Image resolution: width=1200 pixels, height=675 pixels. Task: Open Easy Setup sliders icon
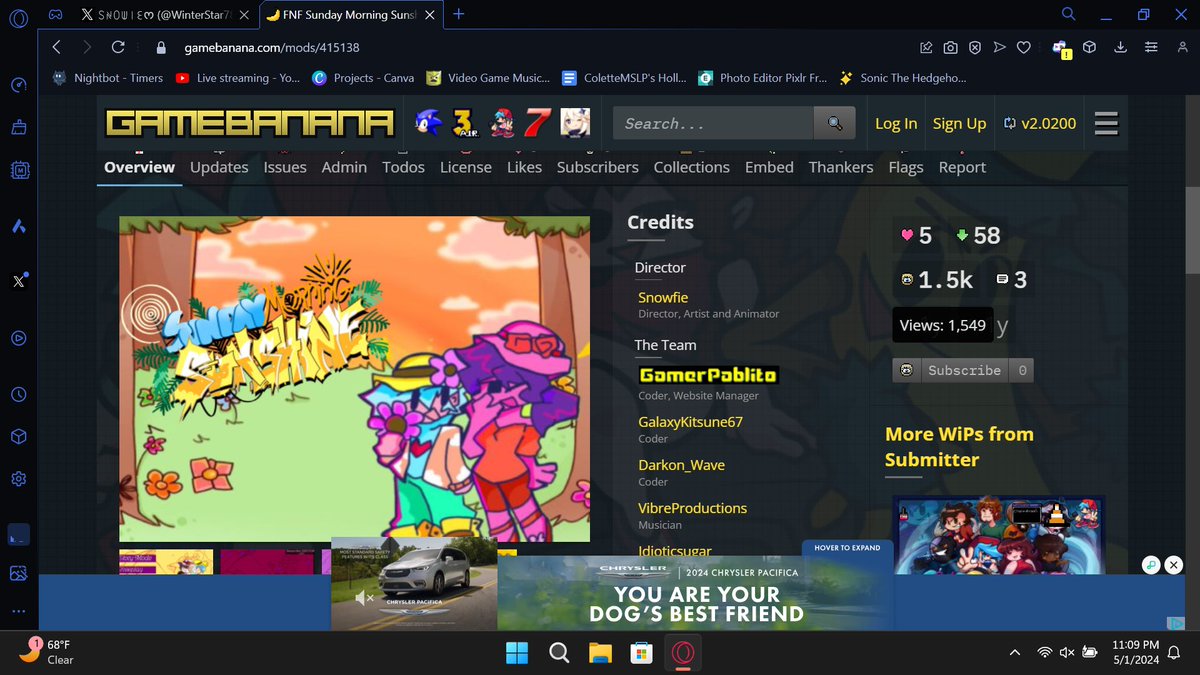[1151, 47]
